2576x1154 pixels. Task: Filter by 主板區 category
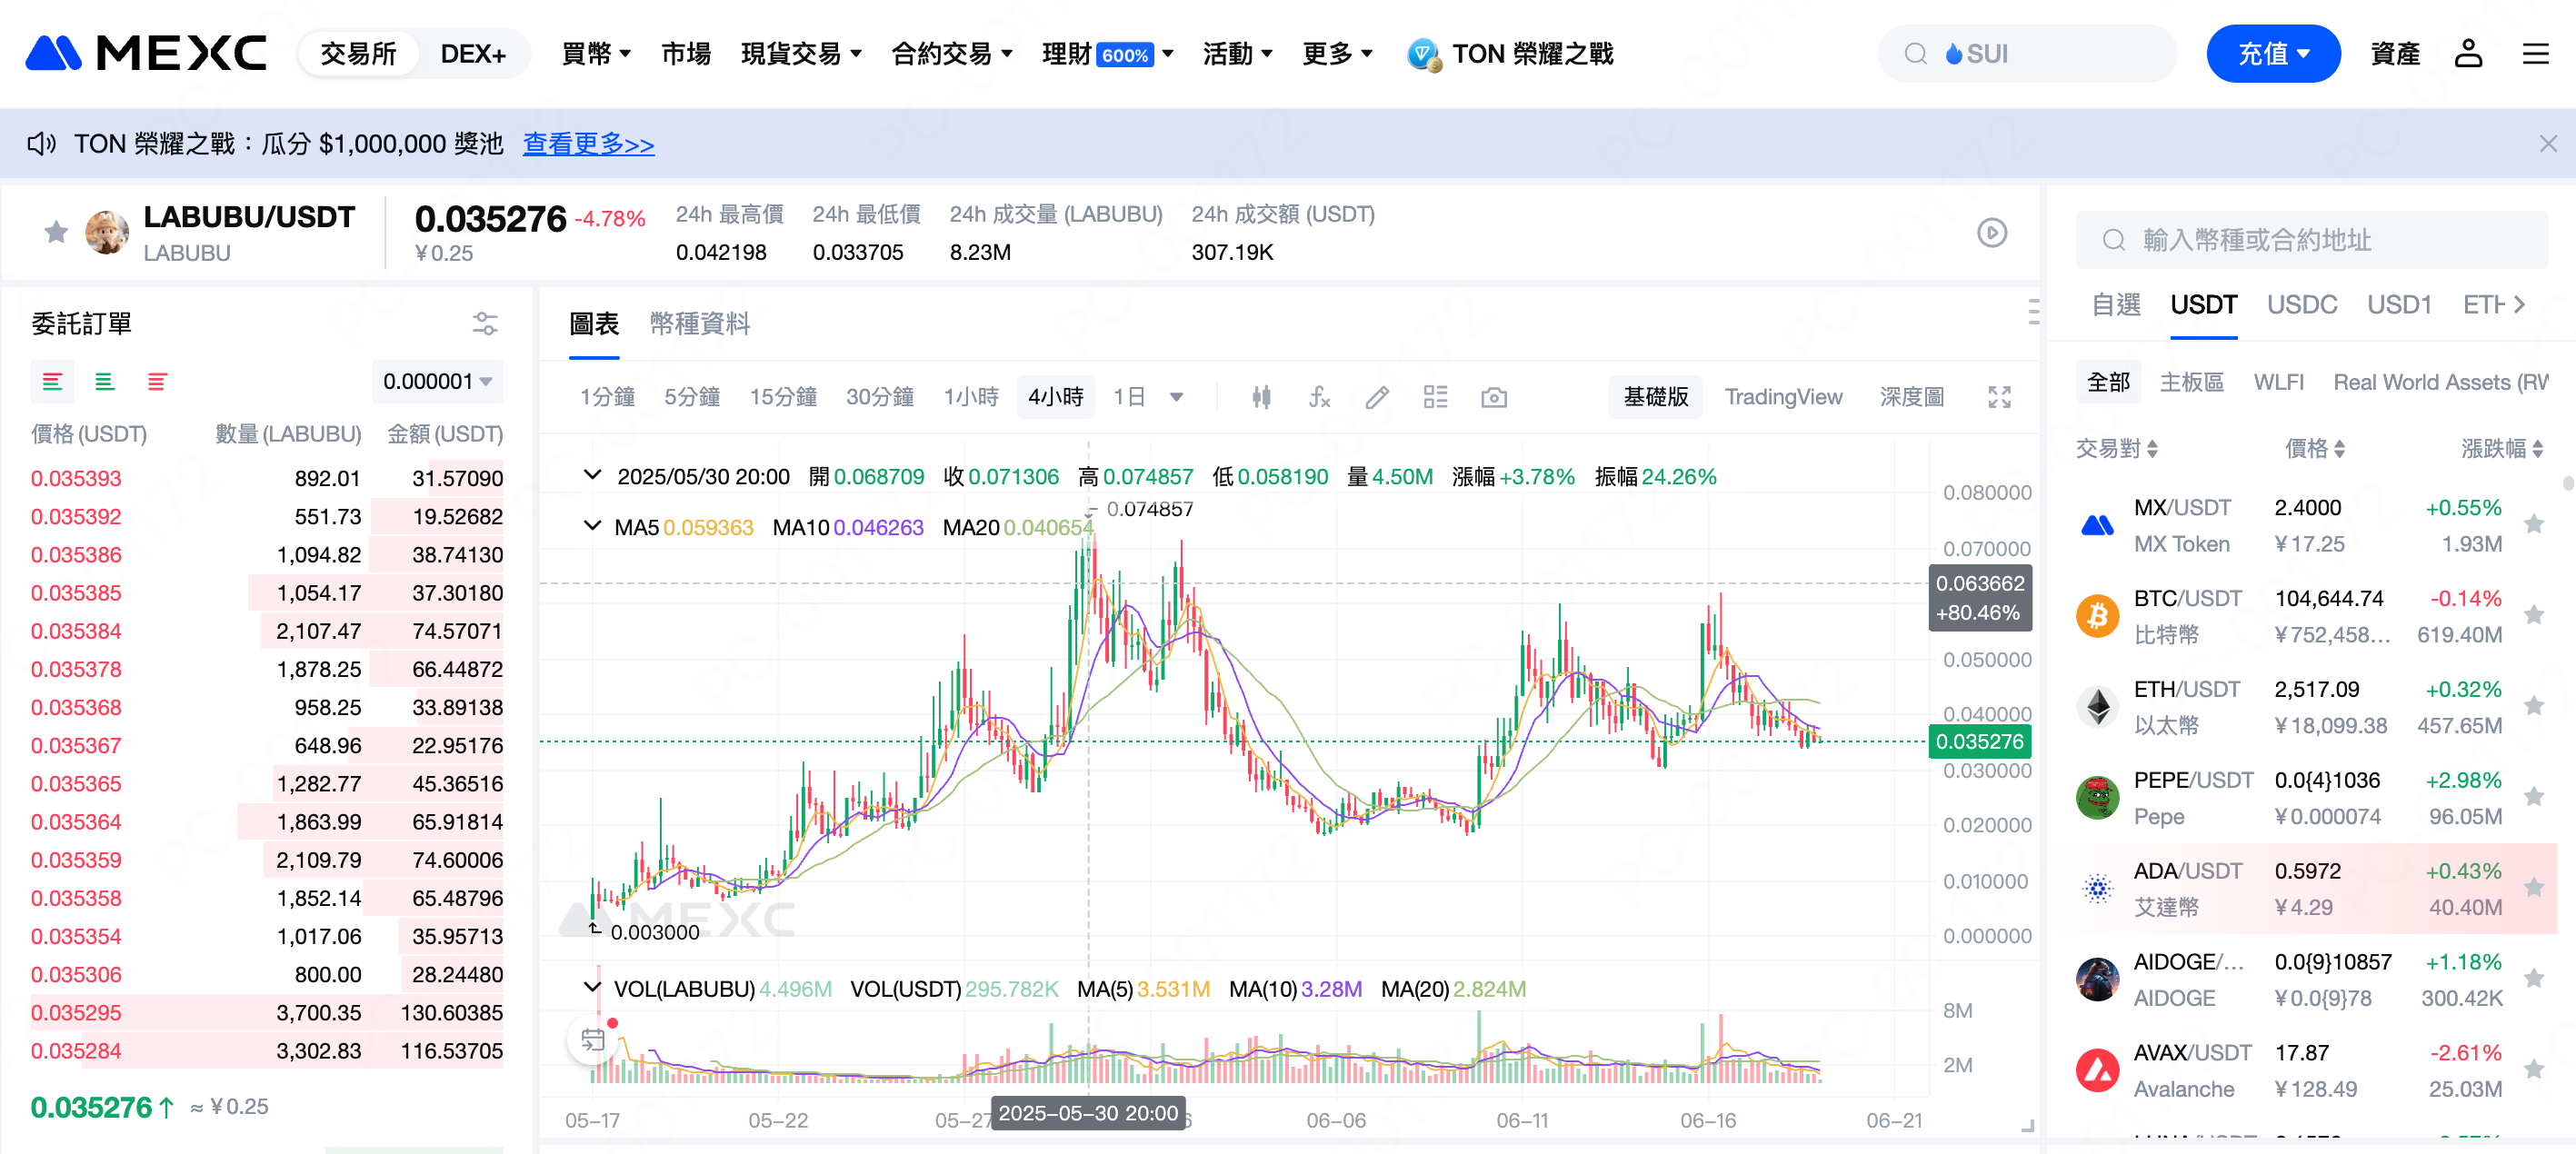coord(2191,382)
